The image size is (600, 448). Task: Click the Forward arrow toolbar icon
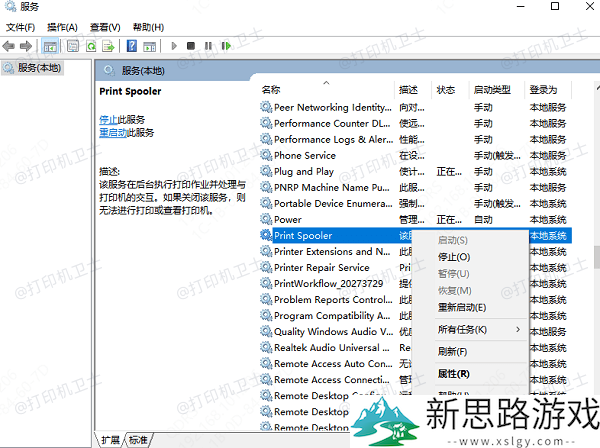tap(26, 46)
